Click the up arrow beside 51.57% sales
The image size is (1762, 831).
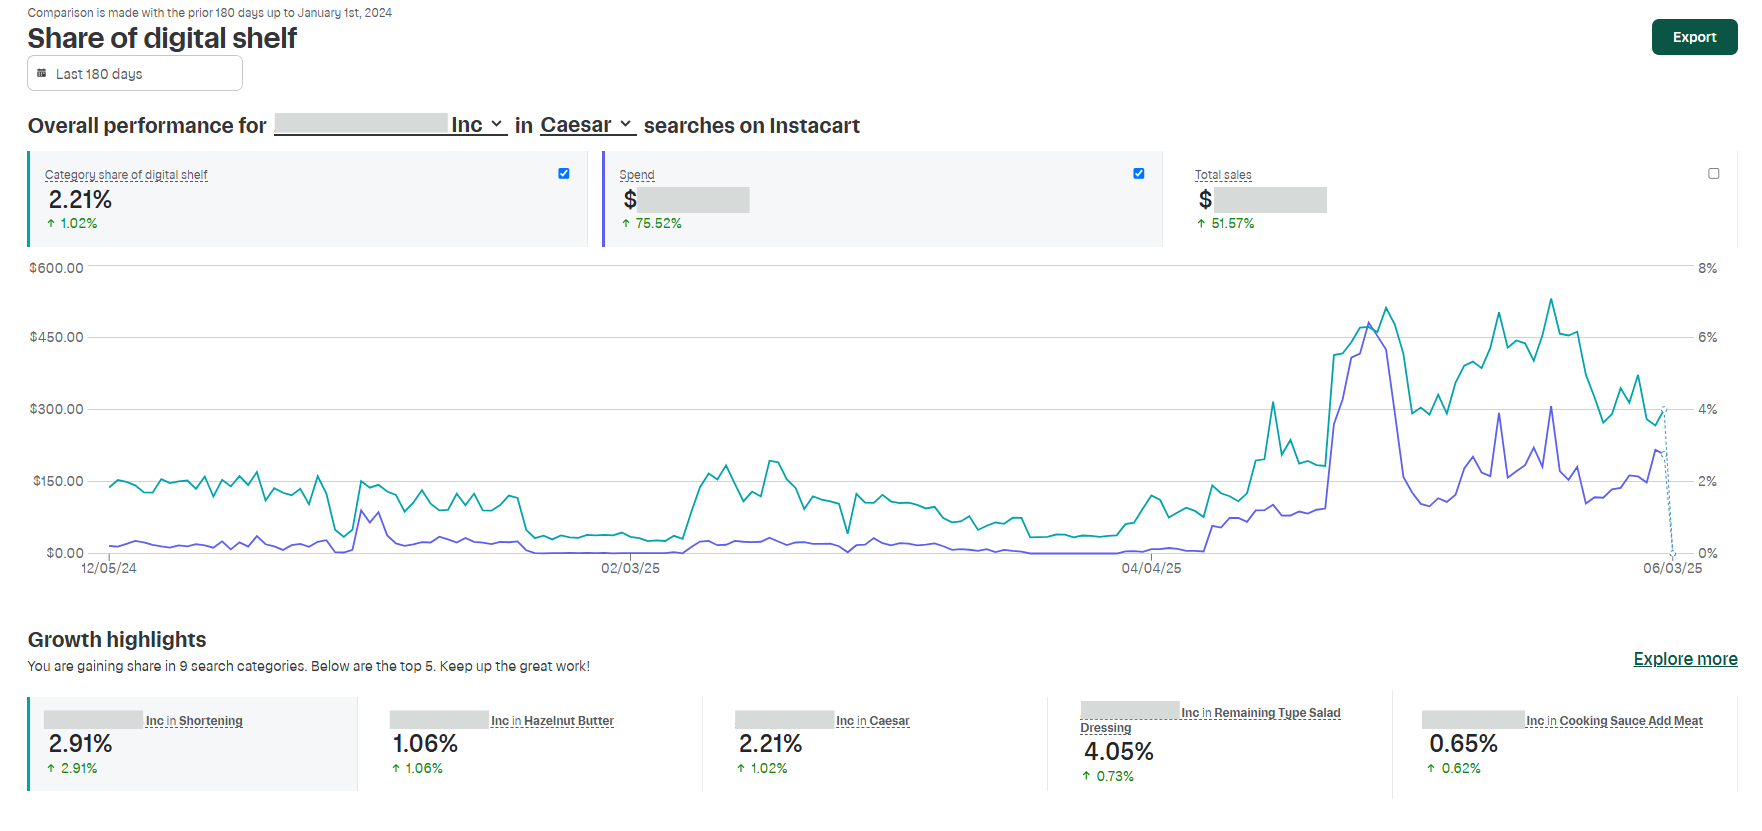tap(1201, 224)
